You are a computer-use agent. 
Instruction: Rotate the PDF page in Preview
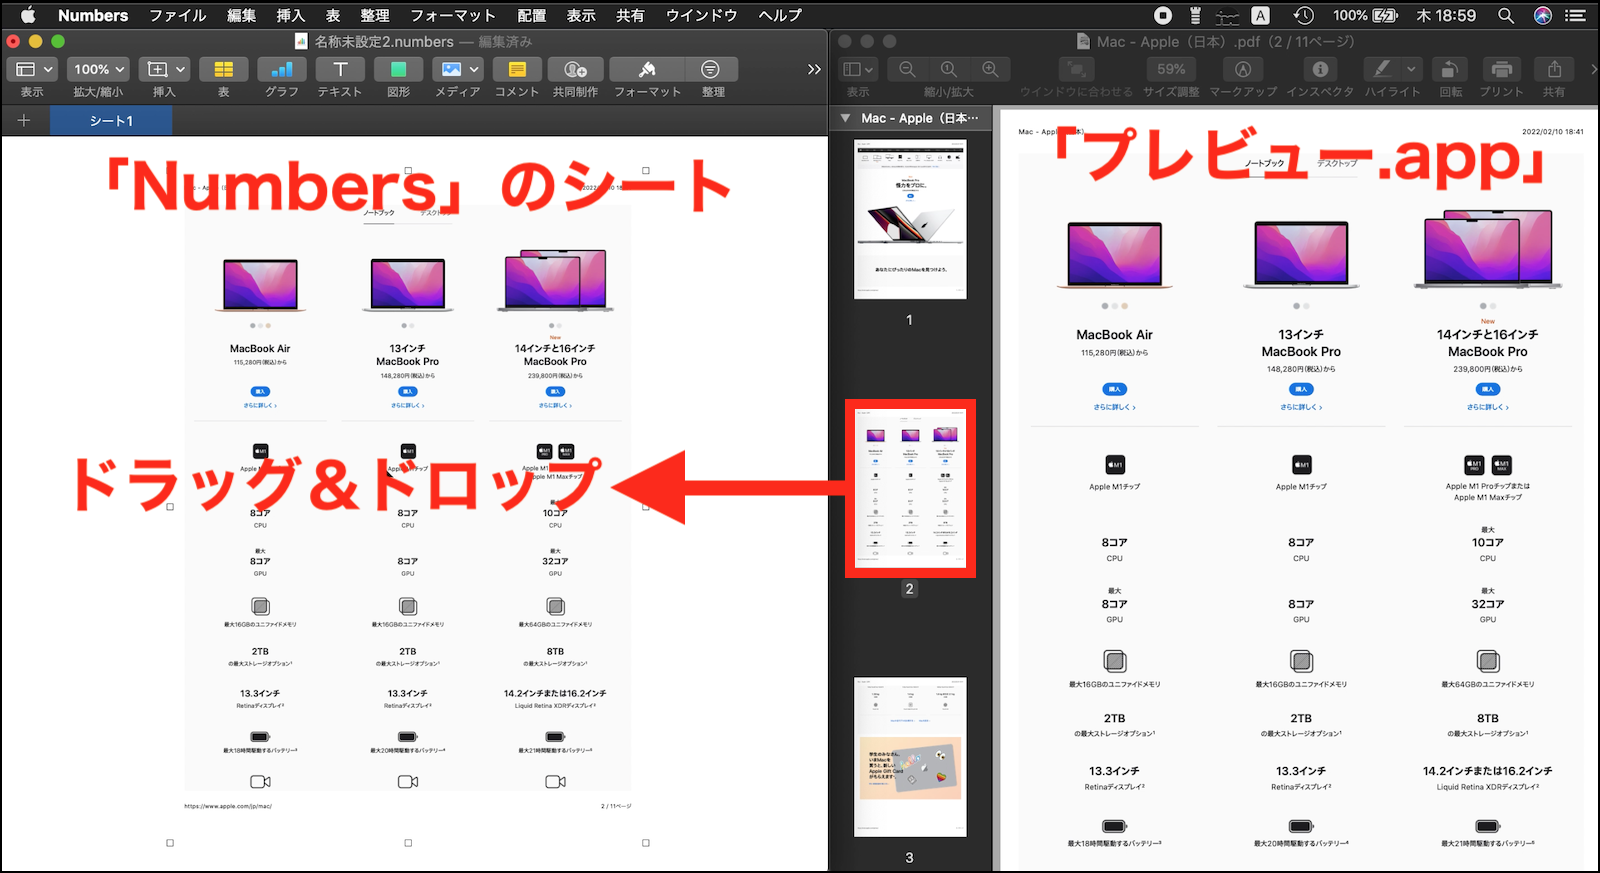pyautogui.click(x=1449, y=69)
